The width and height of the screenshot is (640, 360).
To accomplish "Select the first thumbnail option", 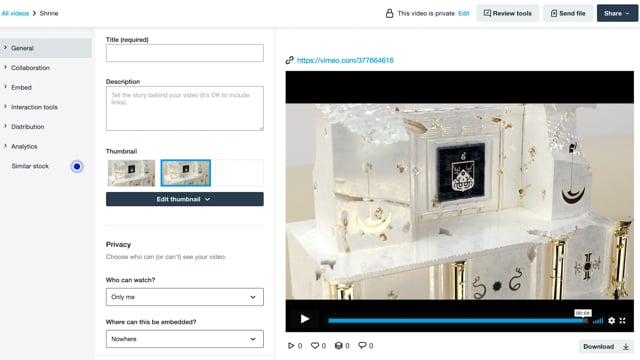I will click(x=131, y=173).
